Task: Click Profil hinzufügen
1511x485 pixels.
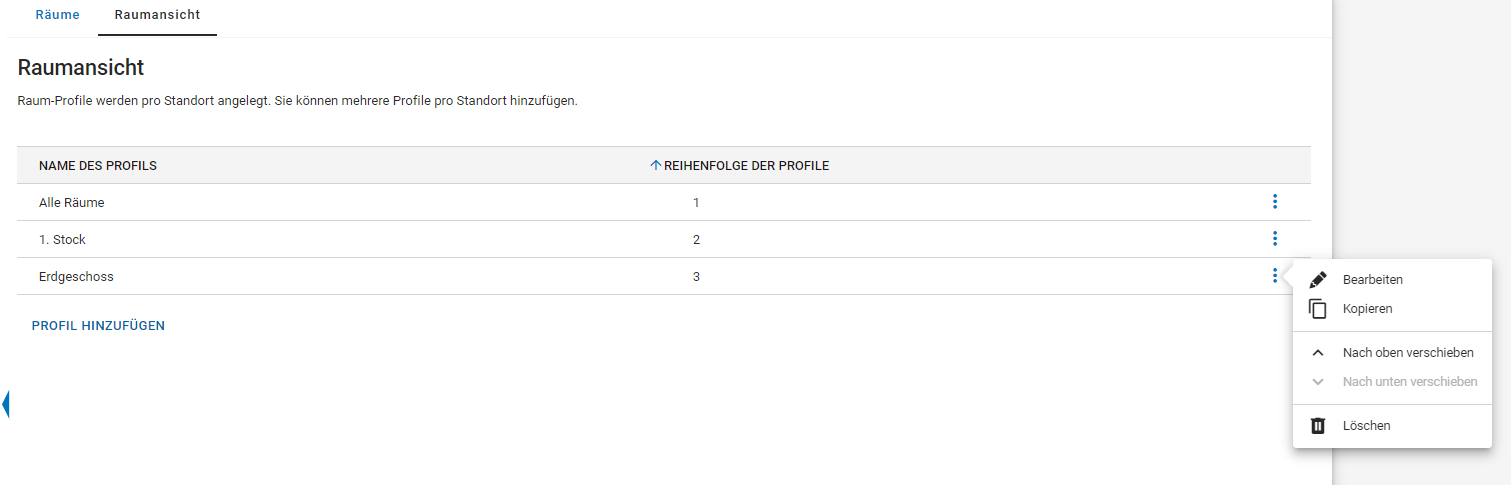Action: pyautogui.click(x=98, y=326)
